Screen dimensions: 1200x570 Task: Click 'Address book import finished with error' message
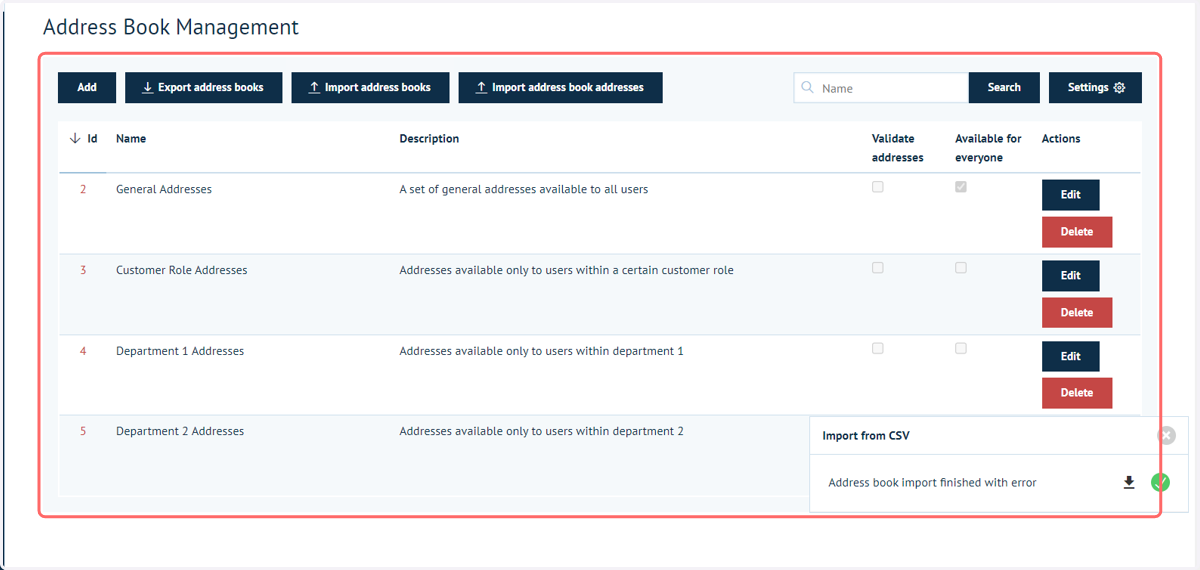932,482
